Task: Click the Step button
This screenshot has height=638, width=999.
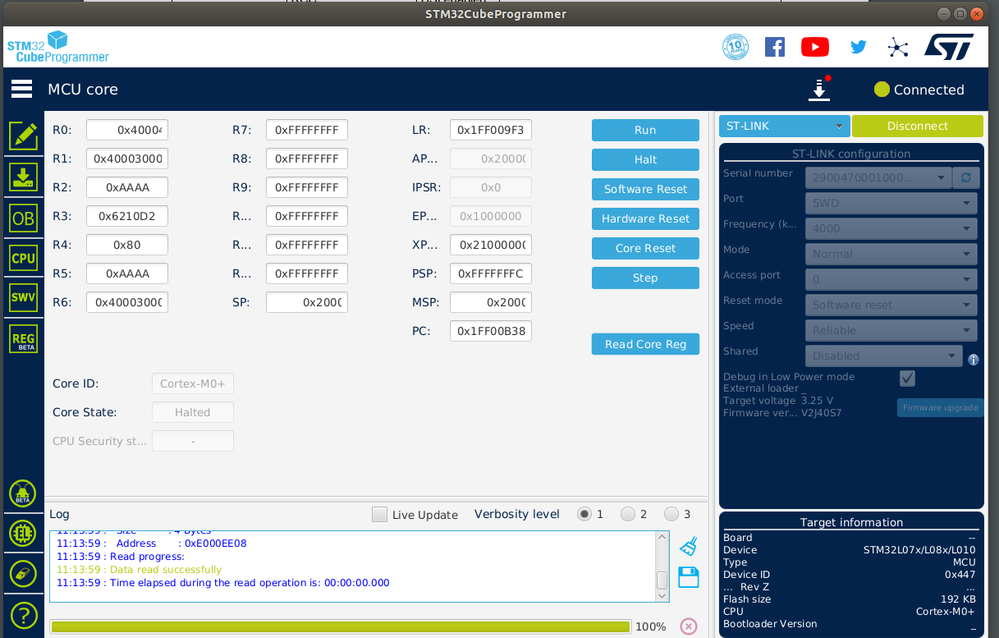Action: (645, 278)
